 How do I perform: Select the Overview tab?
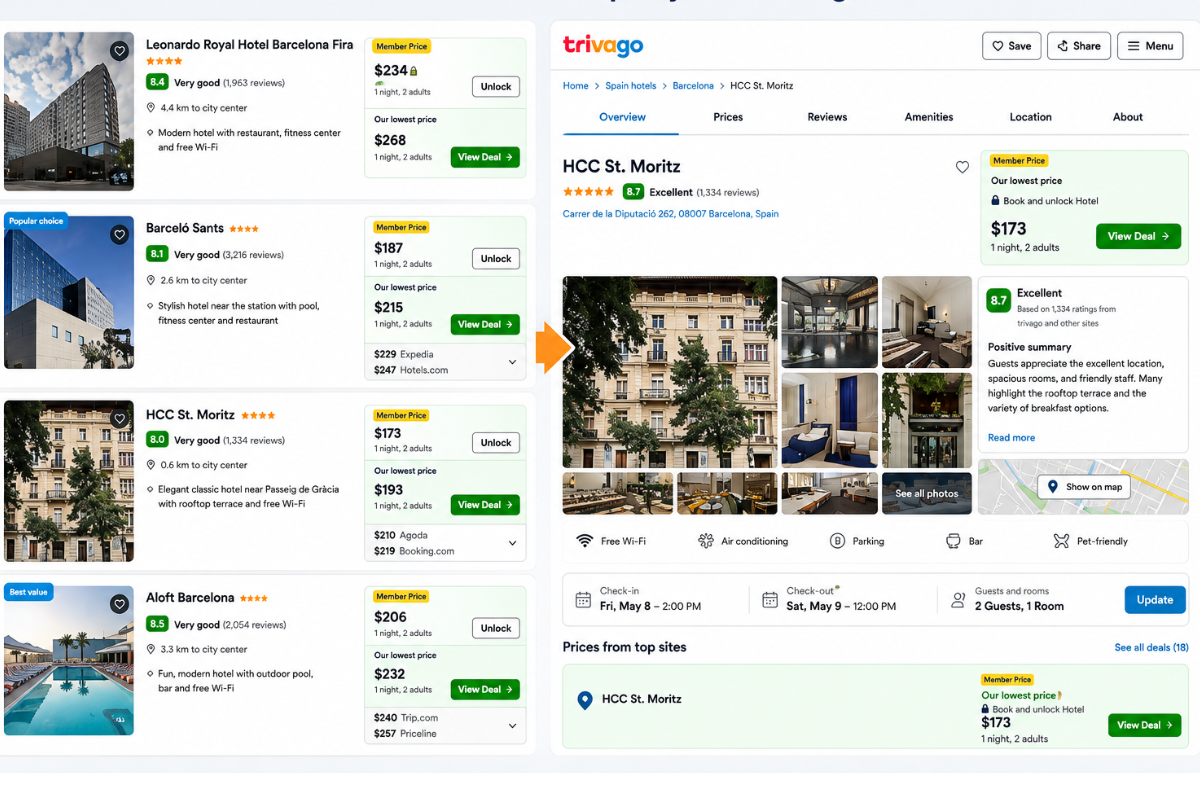(x=622, y=117)
